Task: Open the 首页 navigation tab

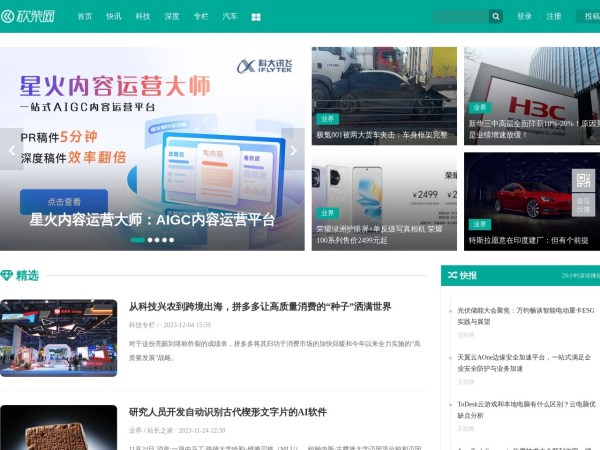Action: [85, 17]
